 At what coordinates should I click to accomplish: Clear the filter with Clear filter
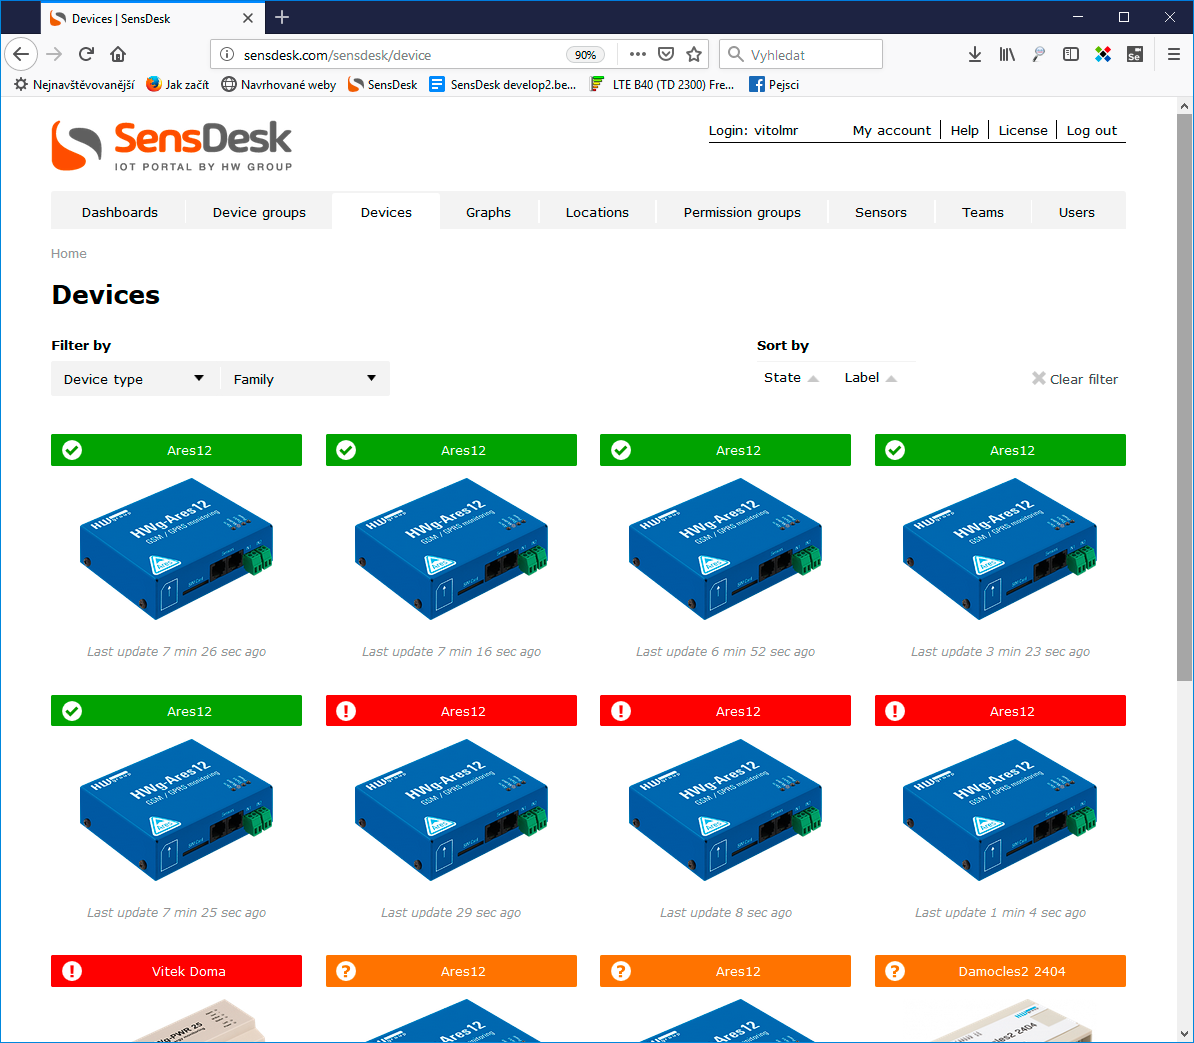pos(1074,379)
